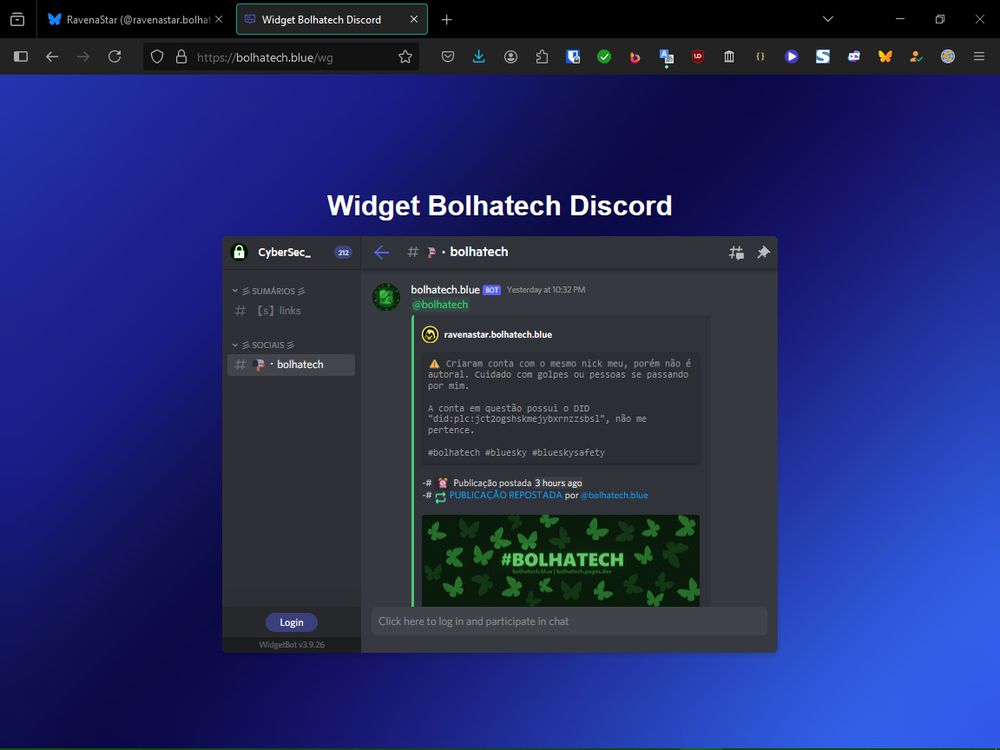The height and width of the screenshot is (750, 1000).
Task: Reload the current page
Action: click(x=115, y=57)
